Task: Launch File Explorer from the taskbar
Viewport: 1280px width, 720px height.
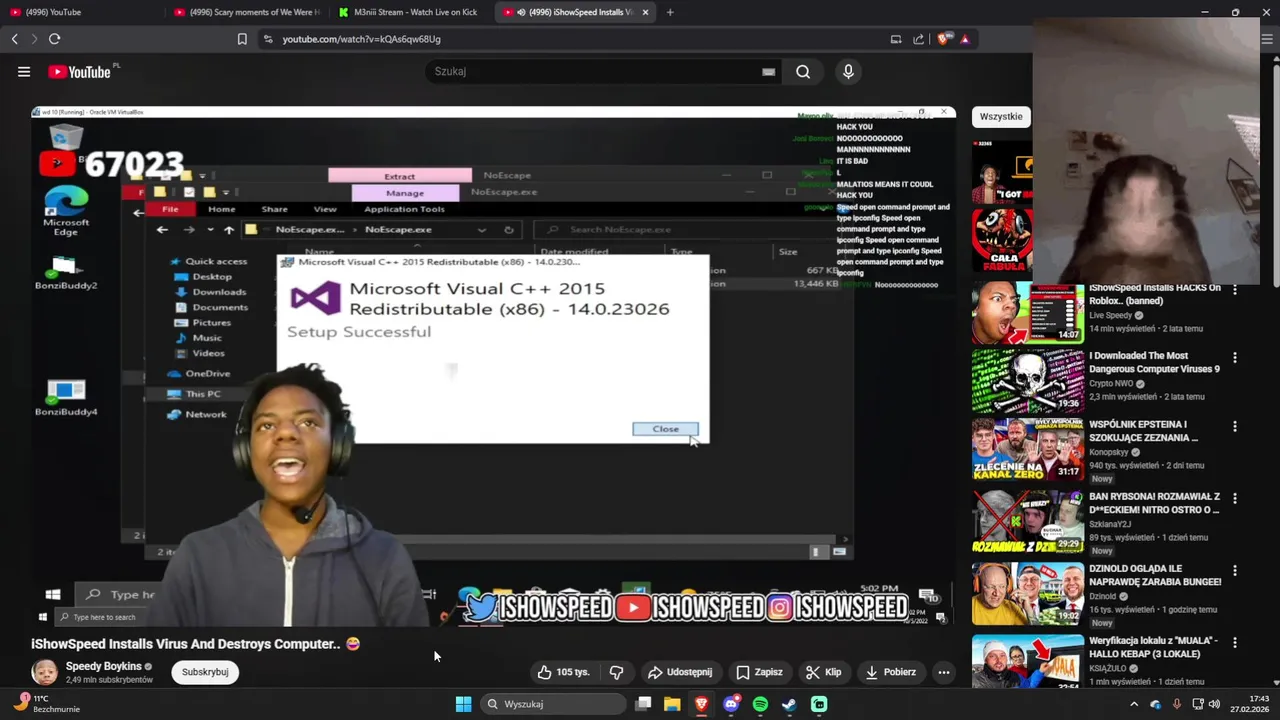Action: 672,704
